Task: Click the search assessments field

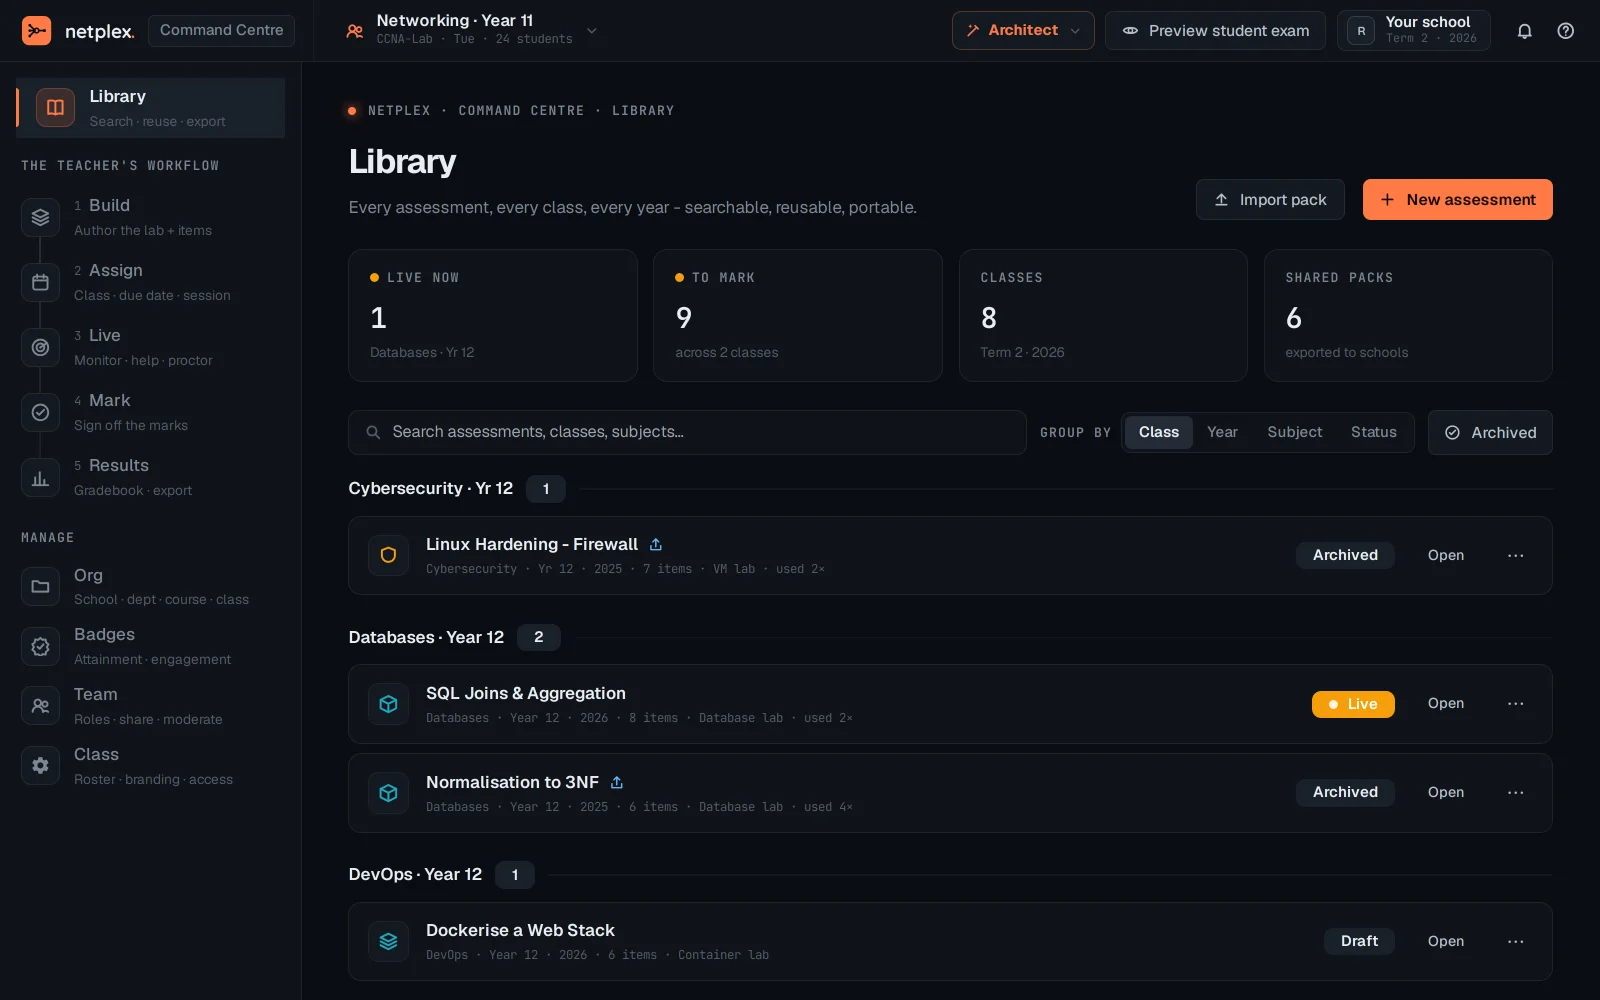Action: click(687, 432)
